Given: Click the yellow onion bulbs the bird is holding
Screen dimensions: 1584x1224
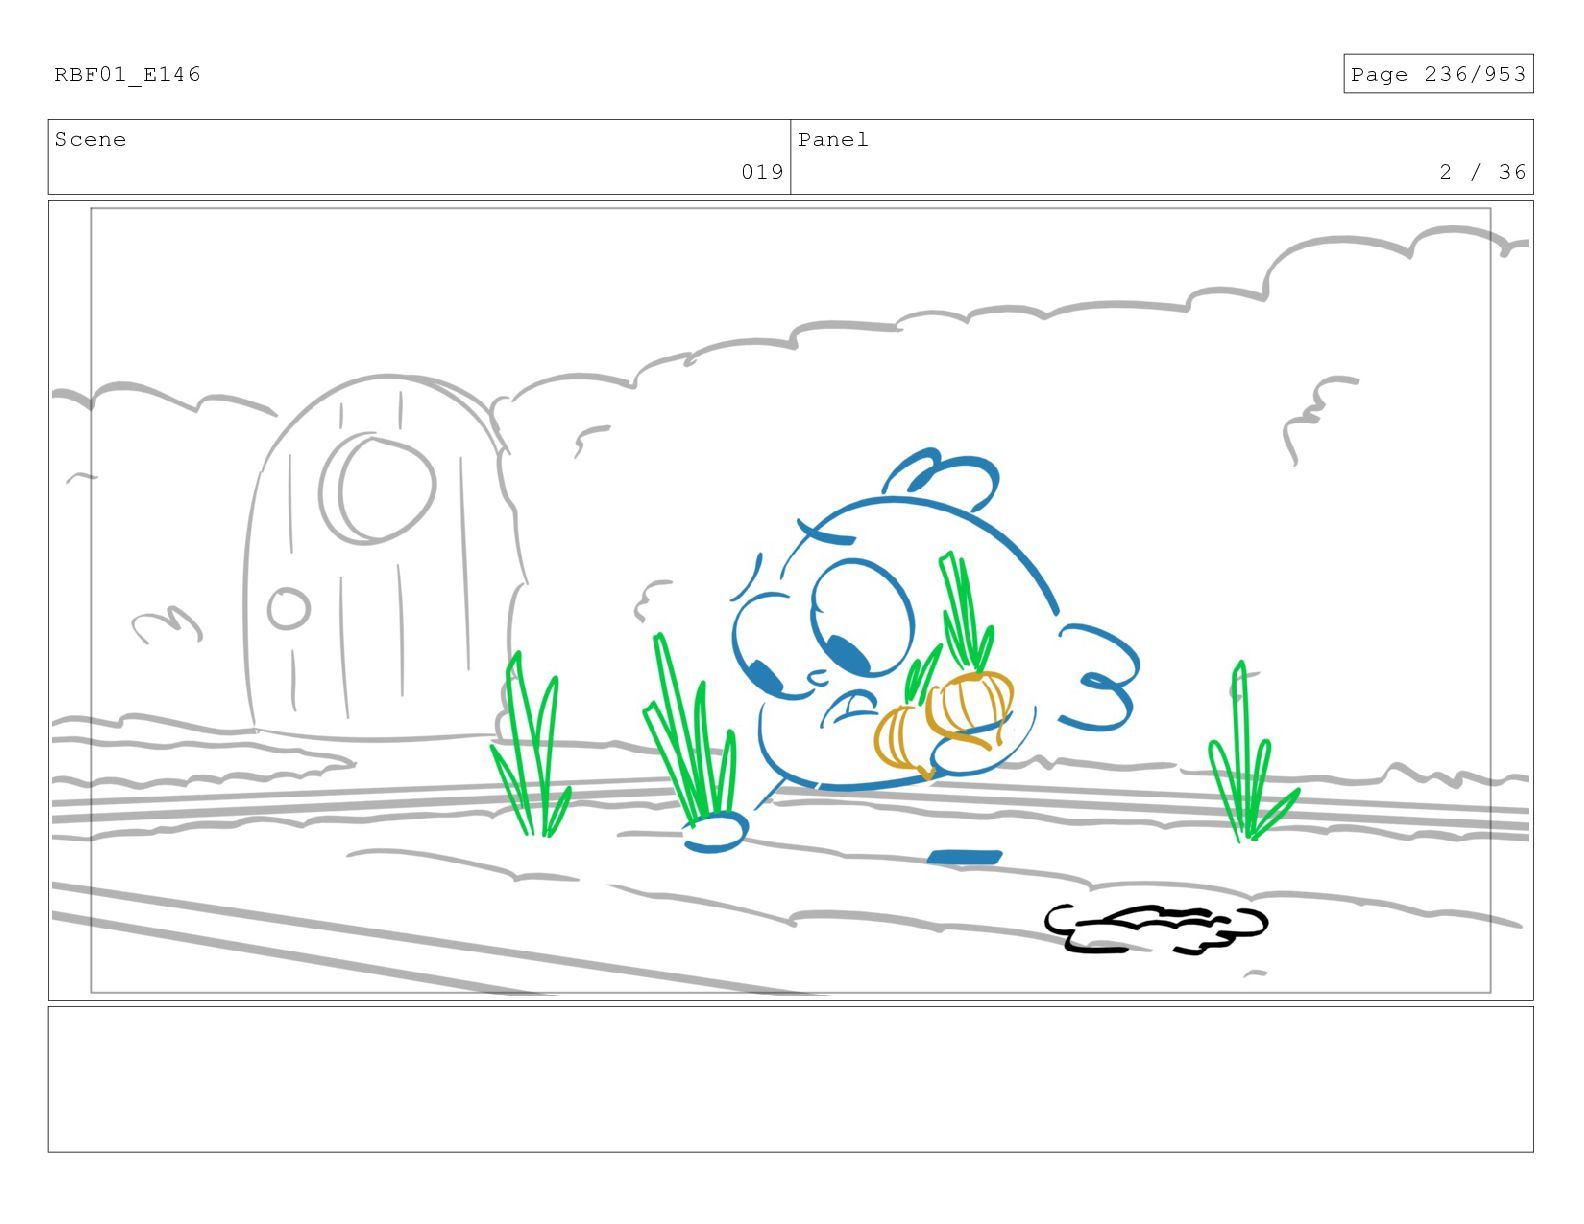Looking at the screenshot, I should pos(943,724).
